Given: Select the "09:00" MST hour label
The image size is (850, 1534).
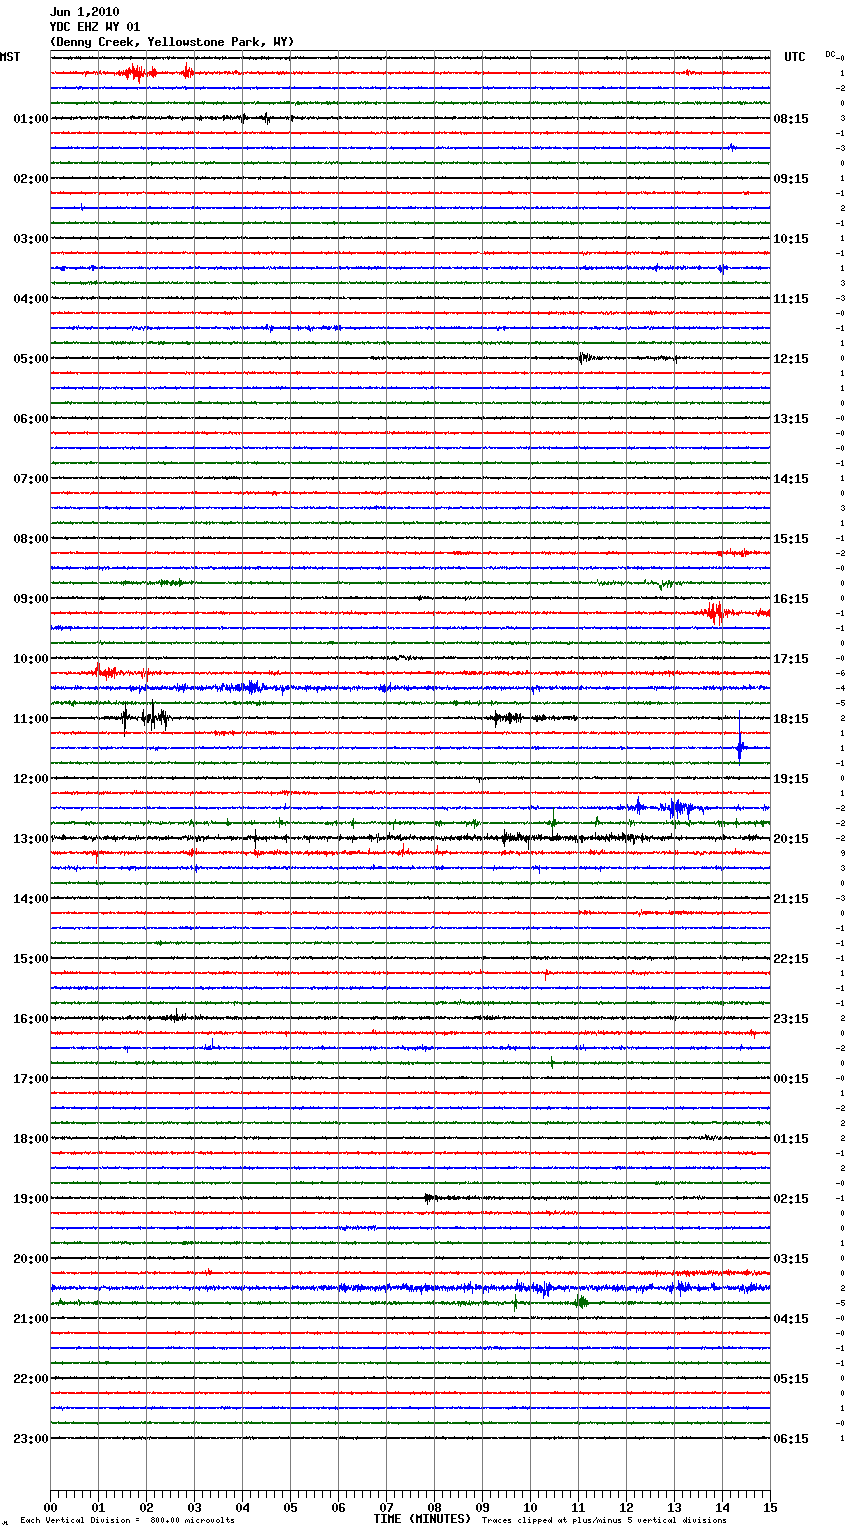Looking at the screenshot, I should 31,599.
